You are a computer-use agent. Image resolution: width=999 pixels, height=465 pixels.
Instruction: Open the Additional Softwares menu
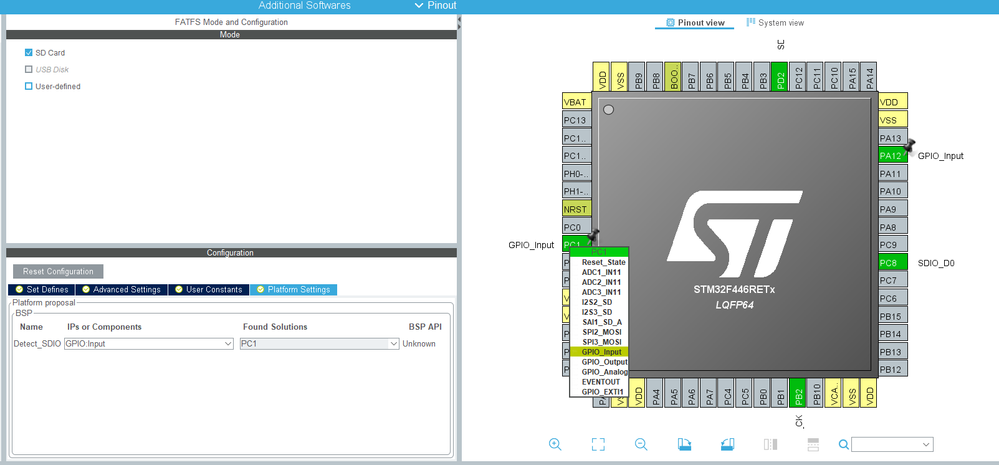tap(304, 5)
